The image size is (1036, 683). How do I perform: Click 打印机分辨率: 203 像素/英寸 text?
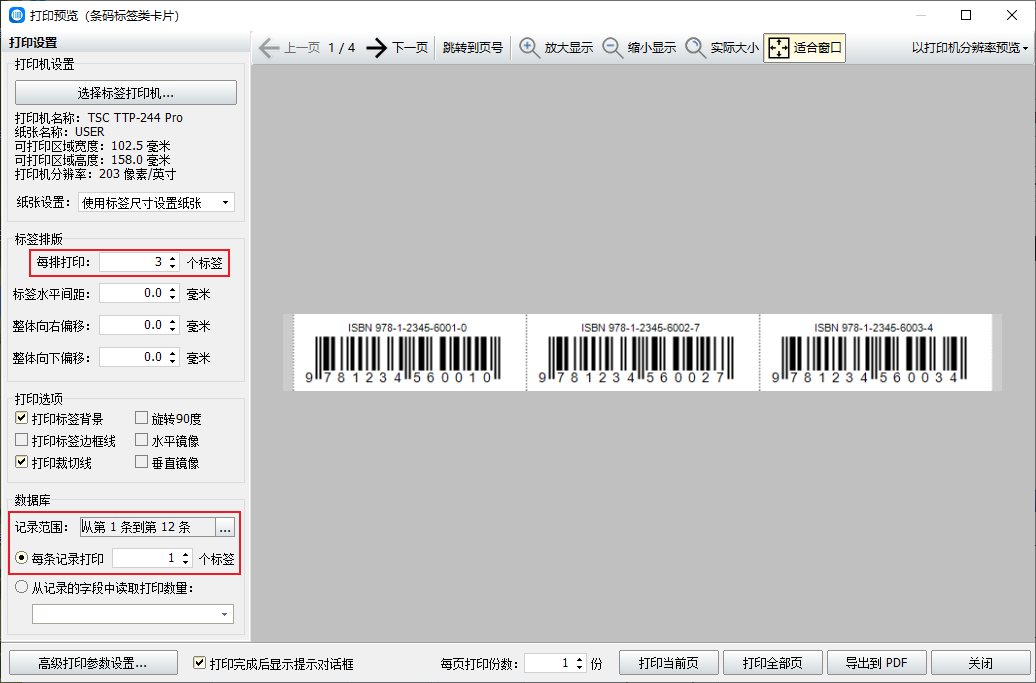click(96, 174)
